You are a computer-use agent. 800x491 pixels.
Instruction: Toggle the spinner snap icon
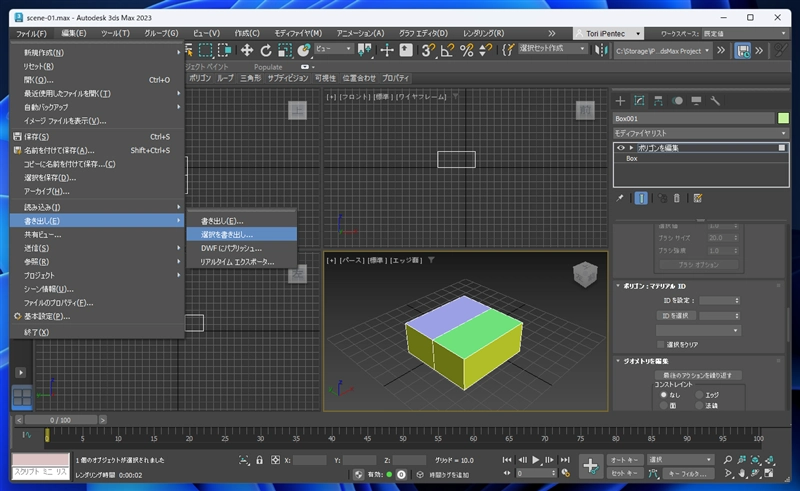[485, 50]
